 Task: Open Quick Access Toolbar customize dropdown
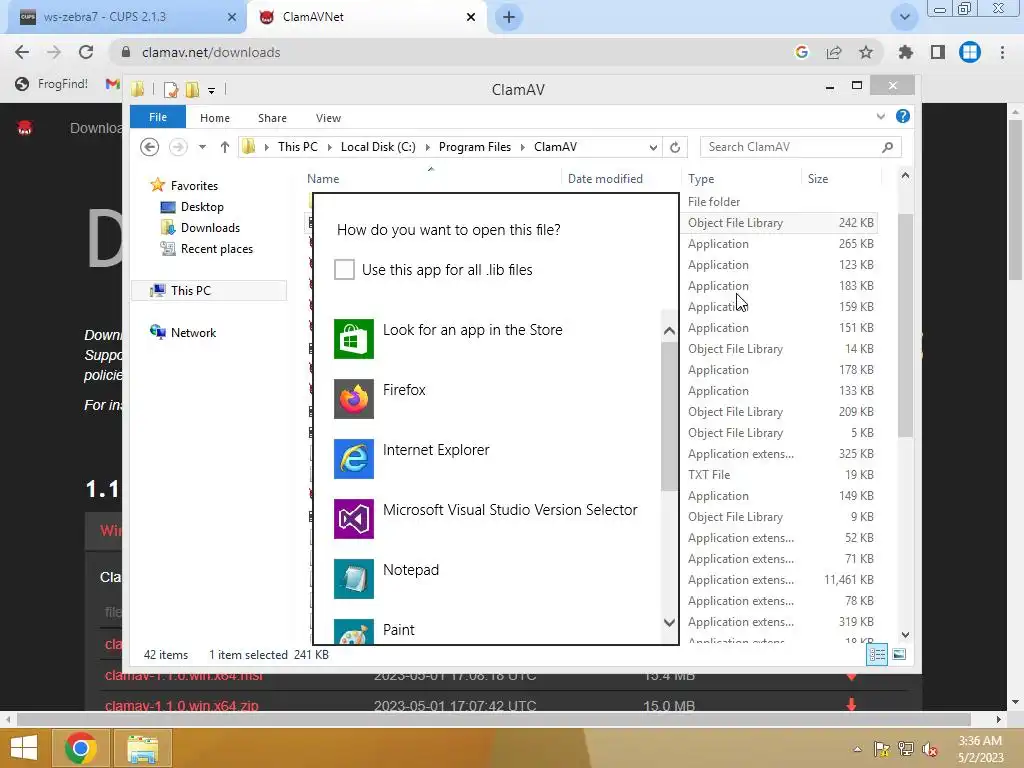pos(212,90)
